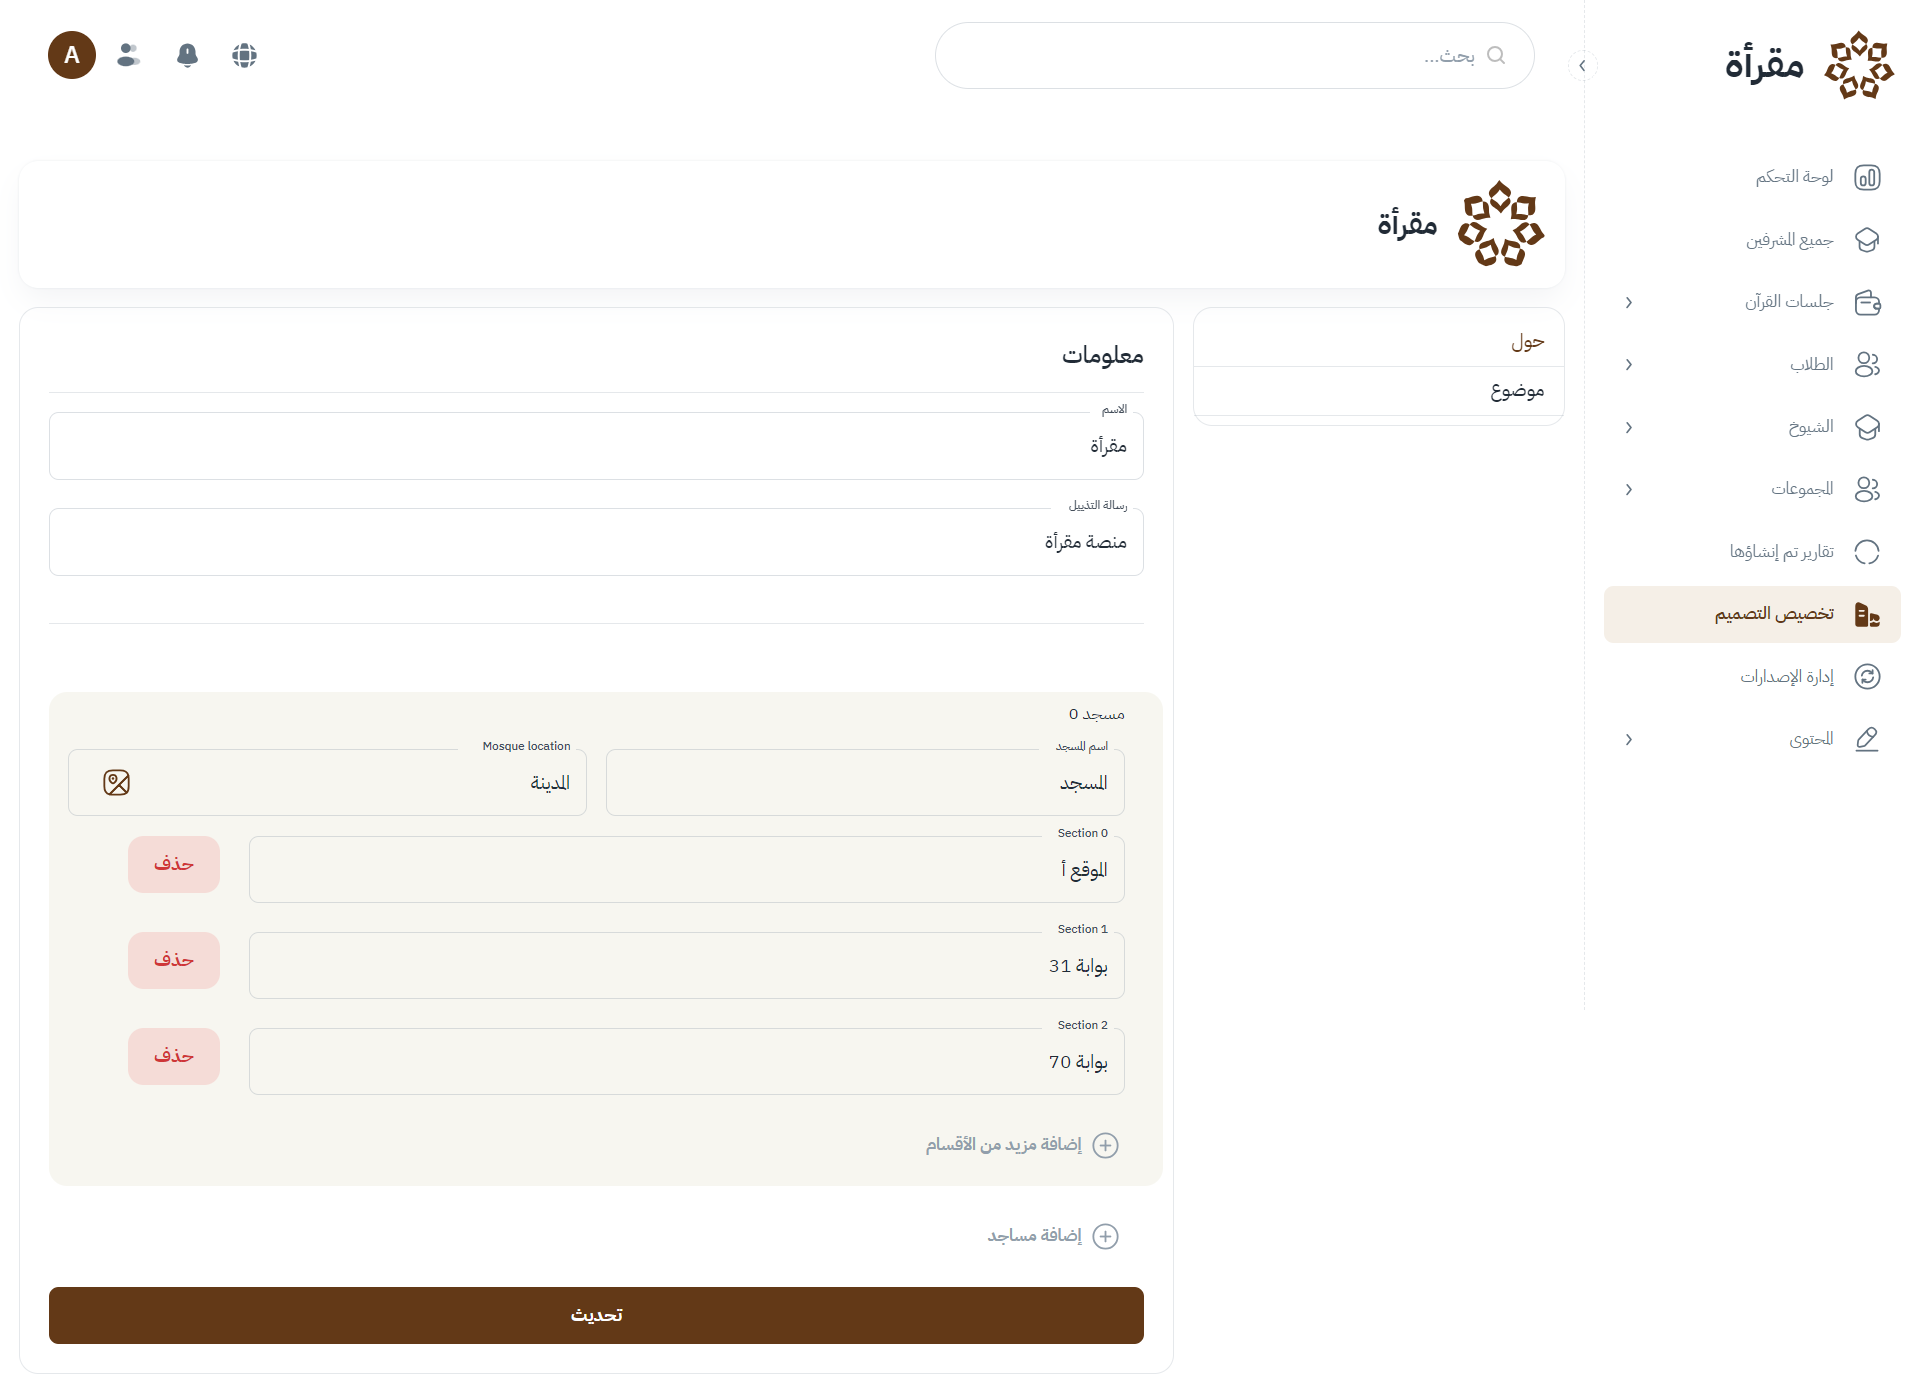1920x1374 pixels.
Task: Collapse the sidebar with the chevron toggle
Action: [1582, 66]
